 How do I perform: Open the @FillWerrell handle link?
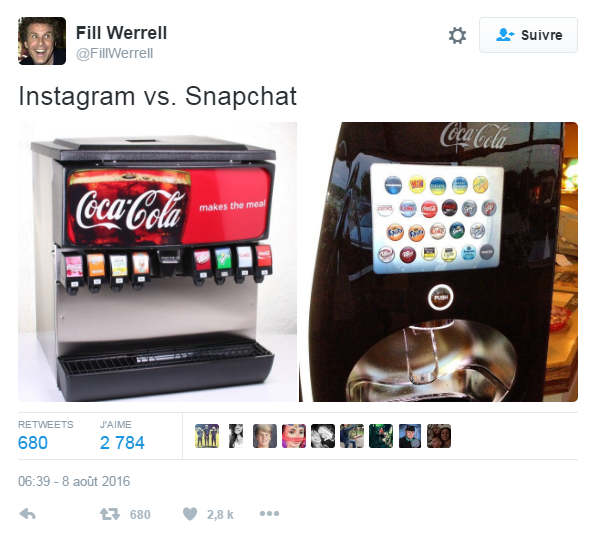[114, 53]
